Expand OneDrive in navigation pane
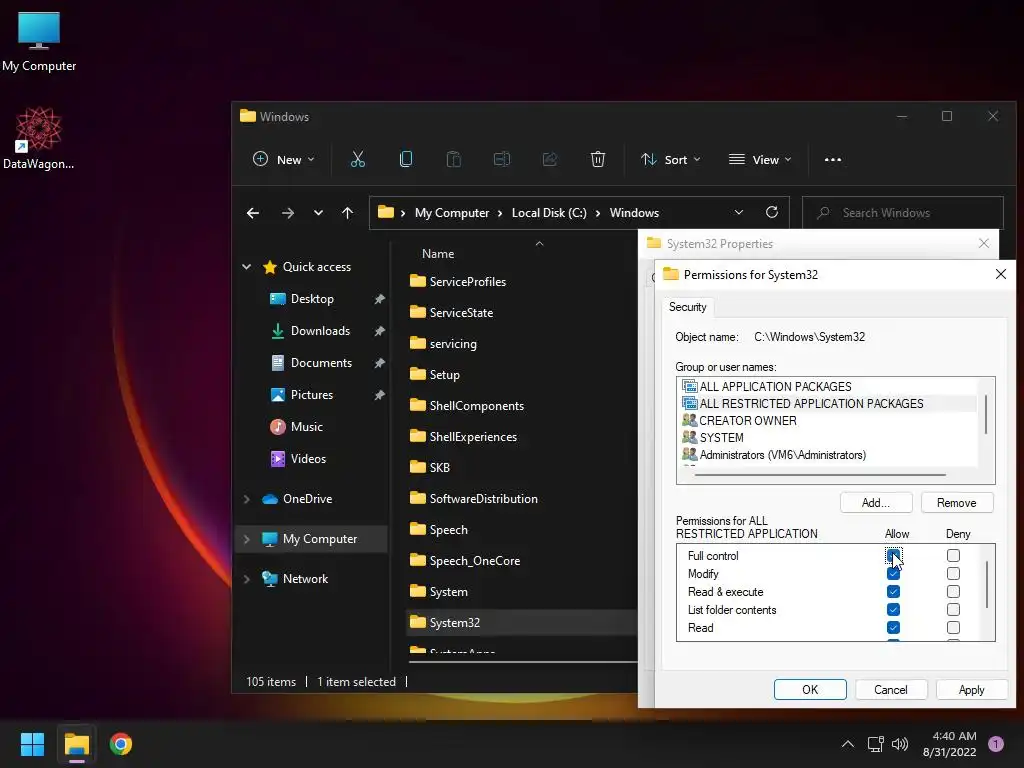 [247, 499]
